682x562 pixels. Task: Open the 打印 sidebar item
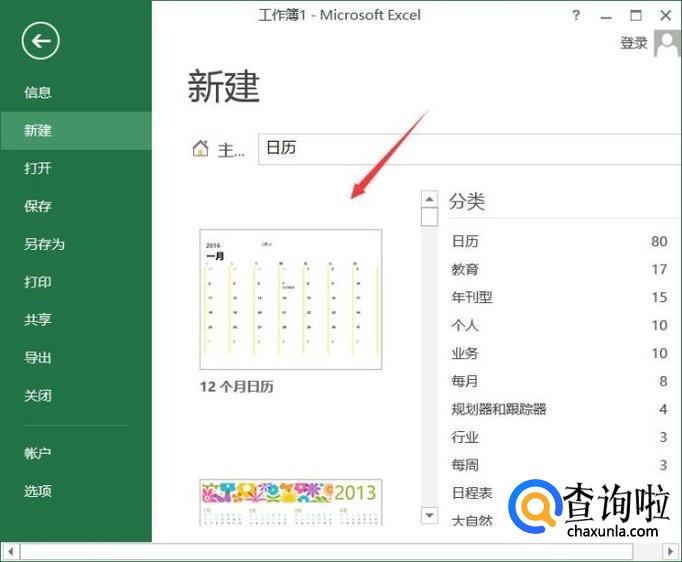pos(38,282)
